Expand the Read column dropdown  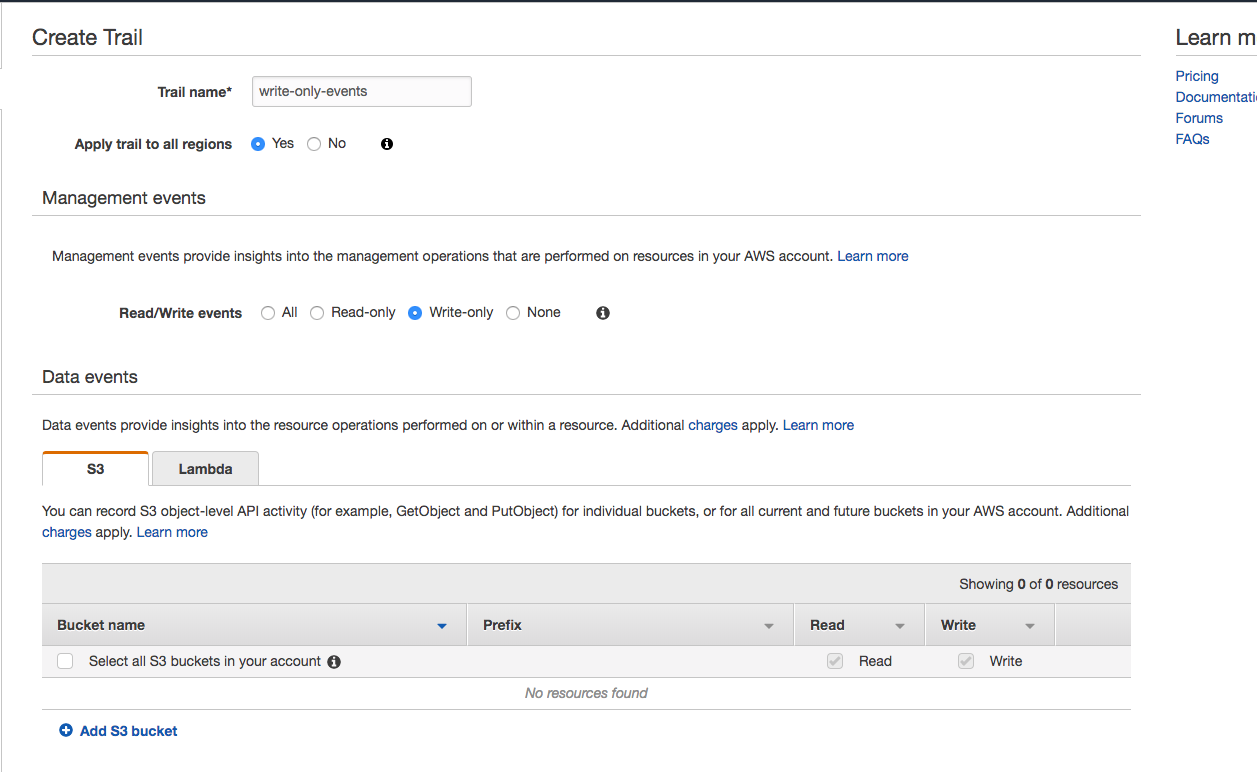point(899,625)
